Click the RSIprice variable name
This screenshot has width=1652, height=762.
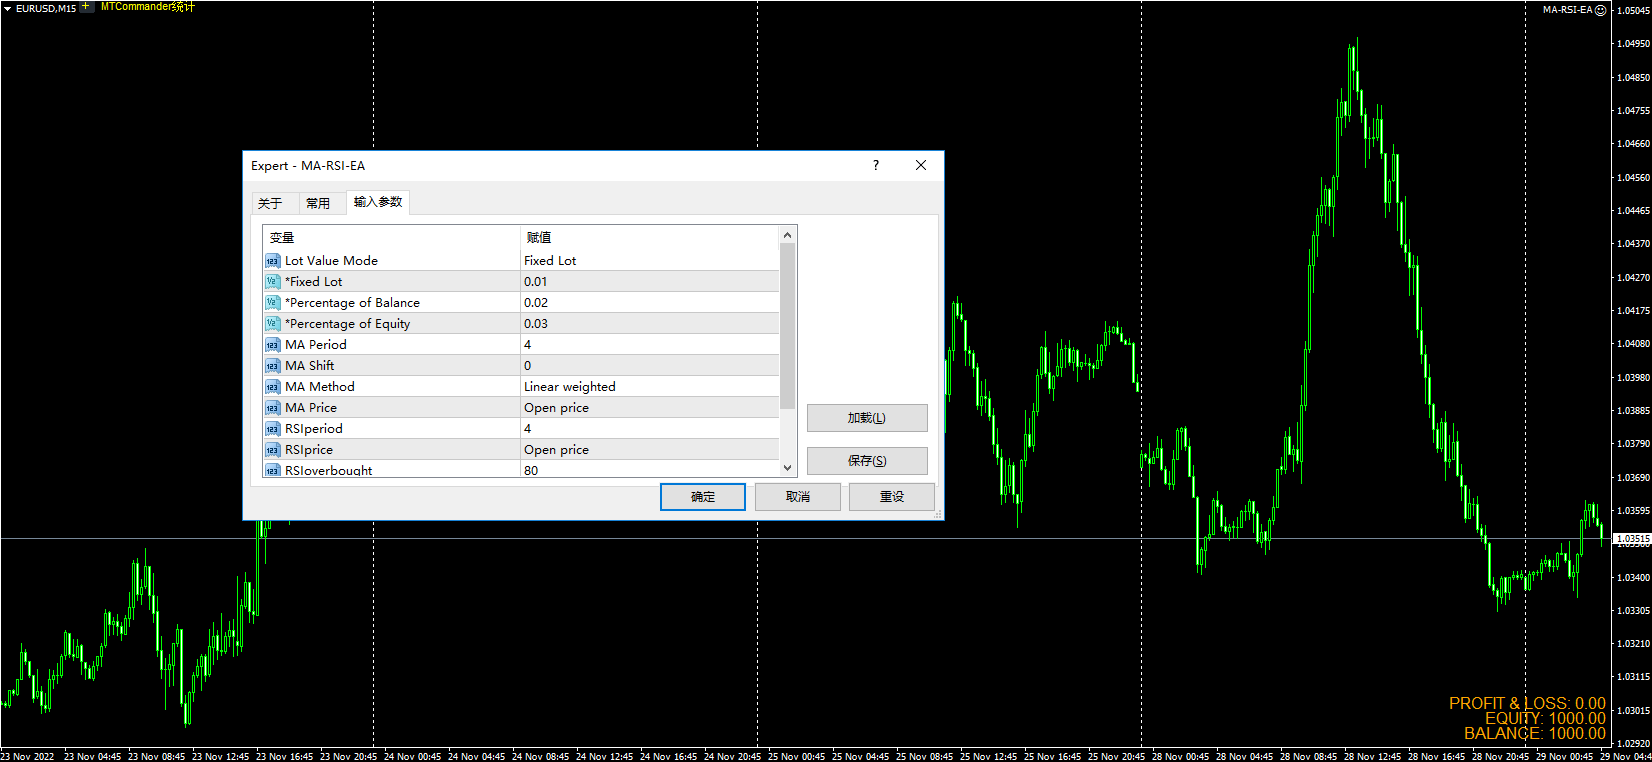pyautogui.click(x=309, y=450)
